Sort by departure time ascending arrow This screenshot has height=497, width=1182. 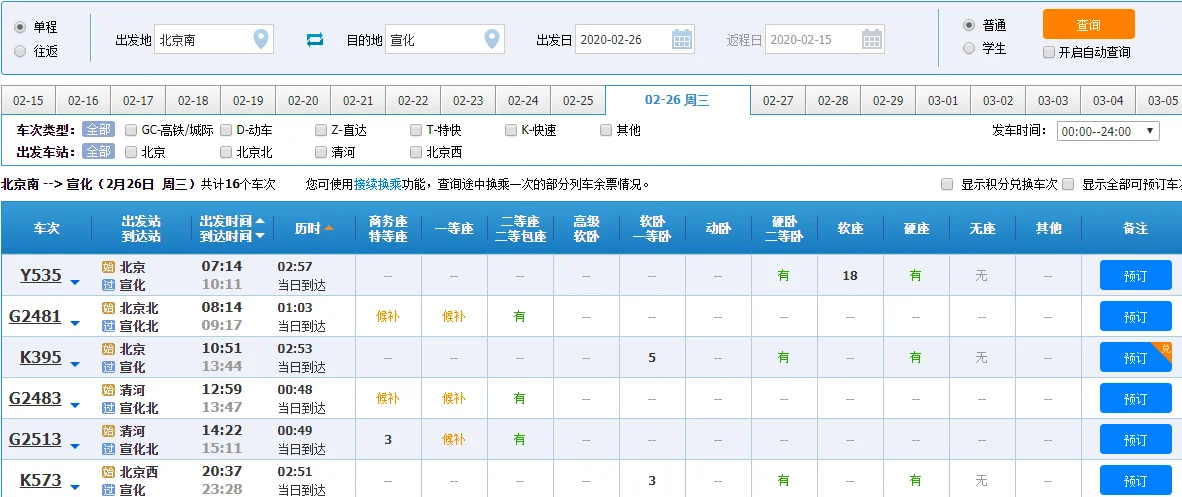coord(260,221)
